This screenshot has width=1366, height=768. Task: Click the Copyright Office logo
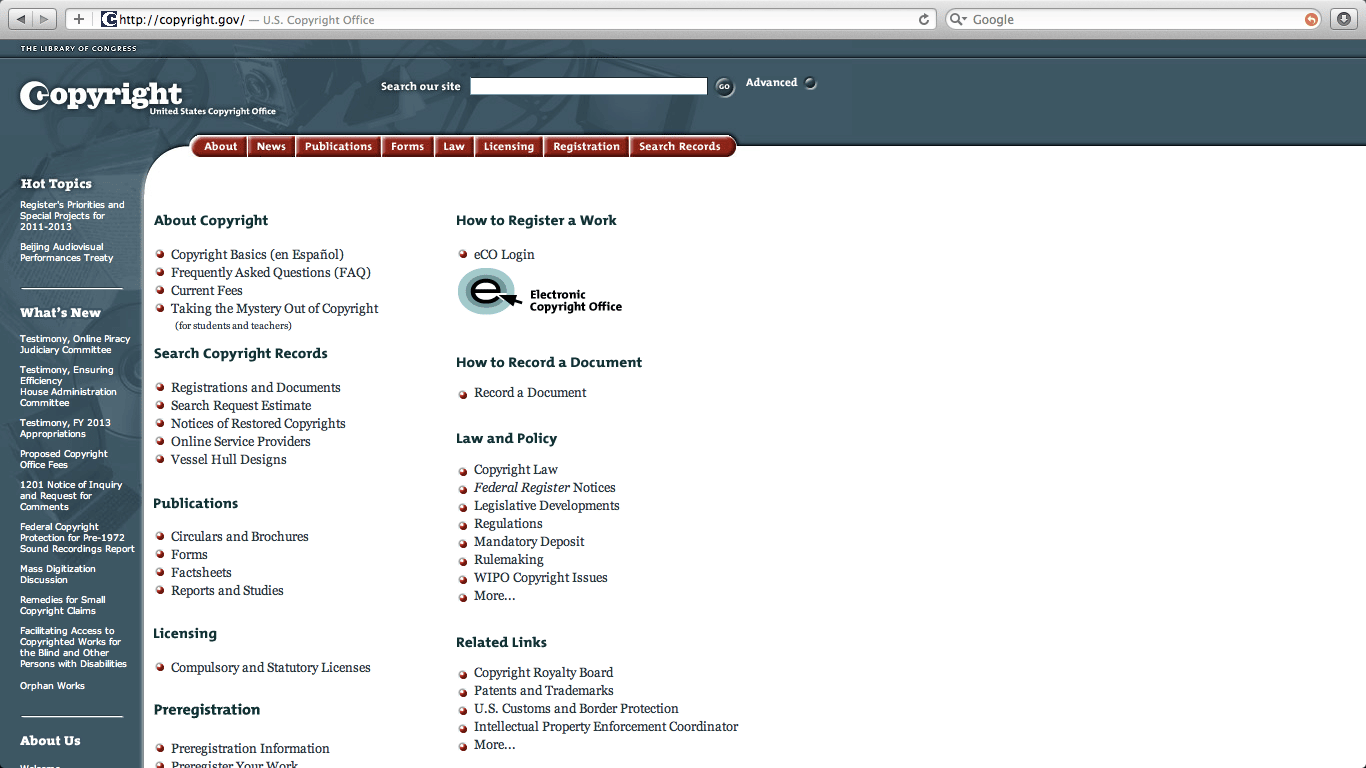[x=100, y=96]
